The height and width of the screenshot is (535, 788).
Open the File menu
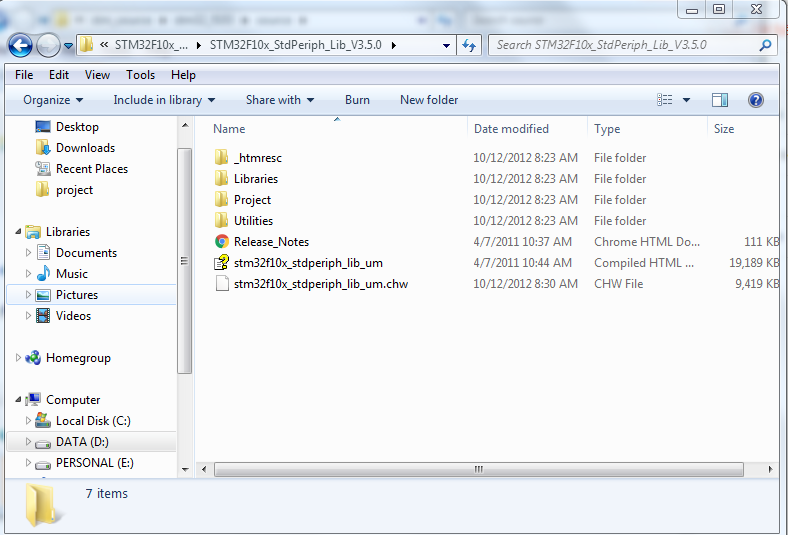click(x=24, y=75)
